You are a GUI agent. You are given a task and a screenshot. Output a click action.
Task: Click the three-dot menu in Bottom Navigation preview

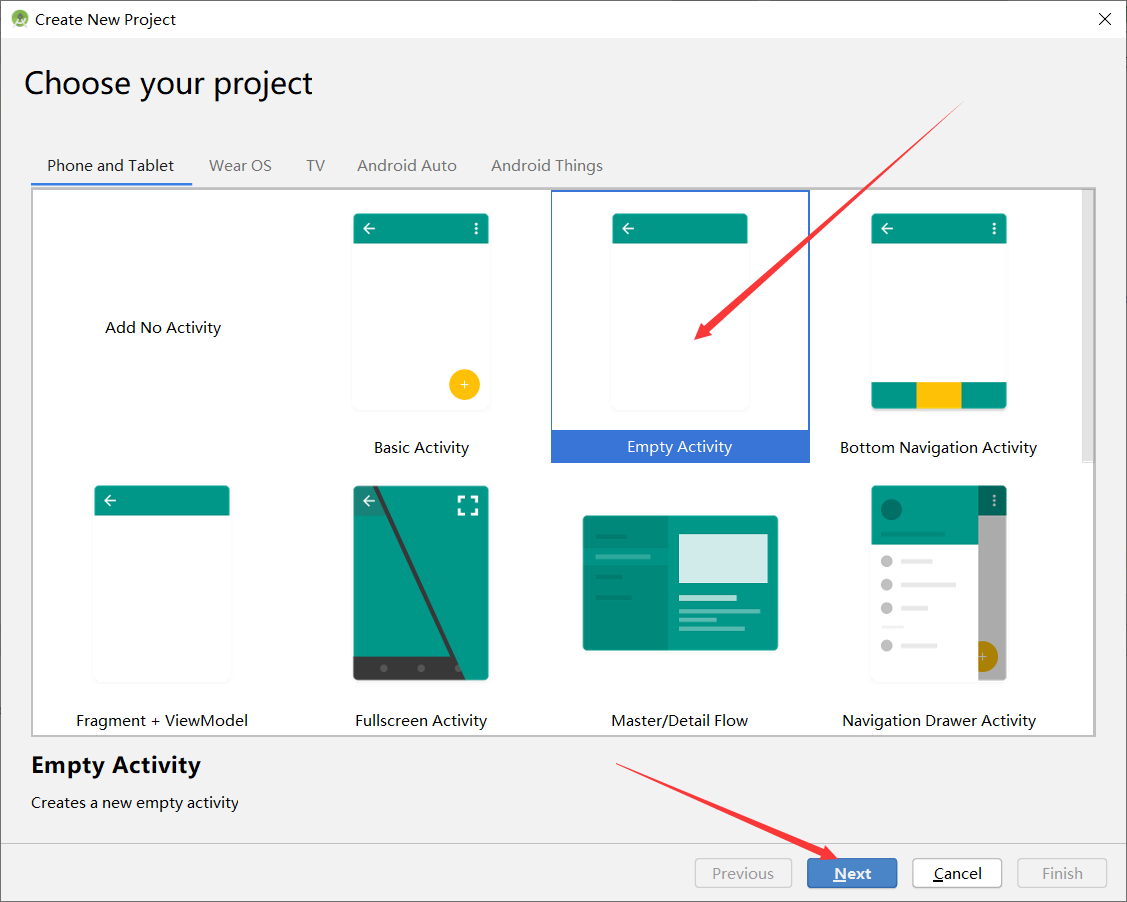click(994, 229)
